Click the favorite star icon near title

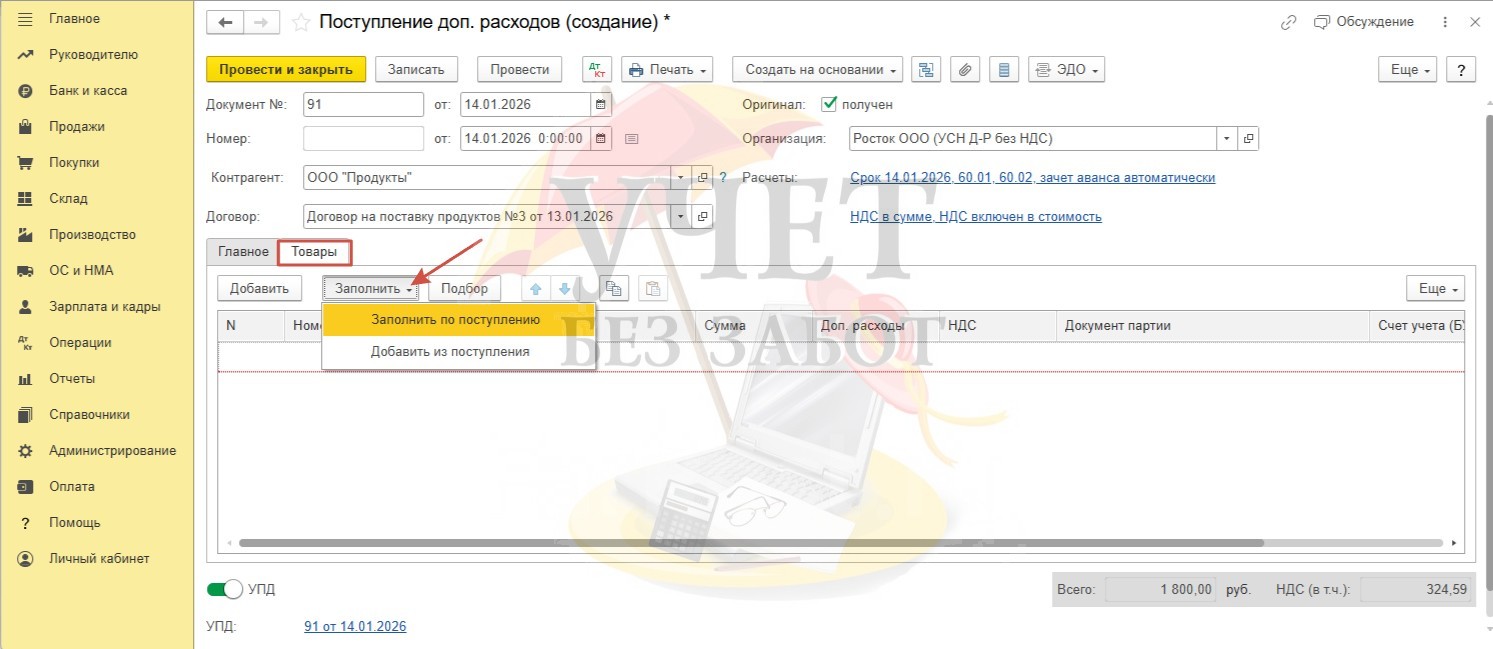point(300,22)
